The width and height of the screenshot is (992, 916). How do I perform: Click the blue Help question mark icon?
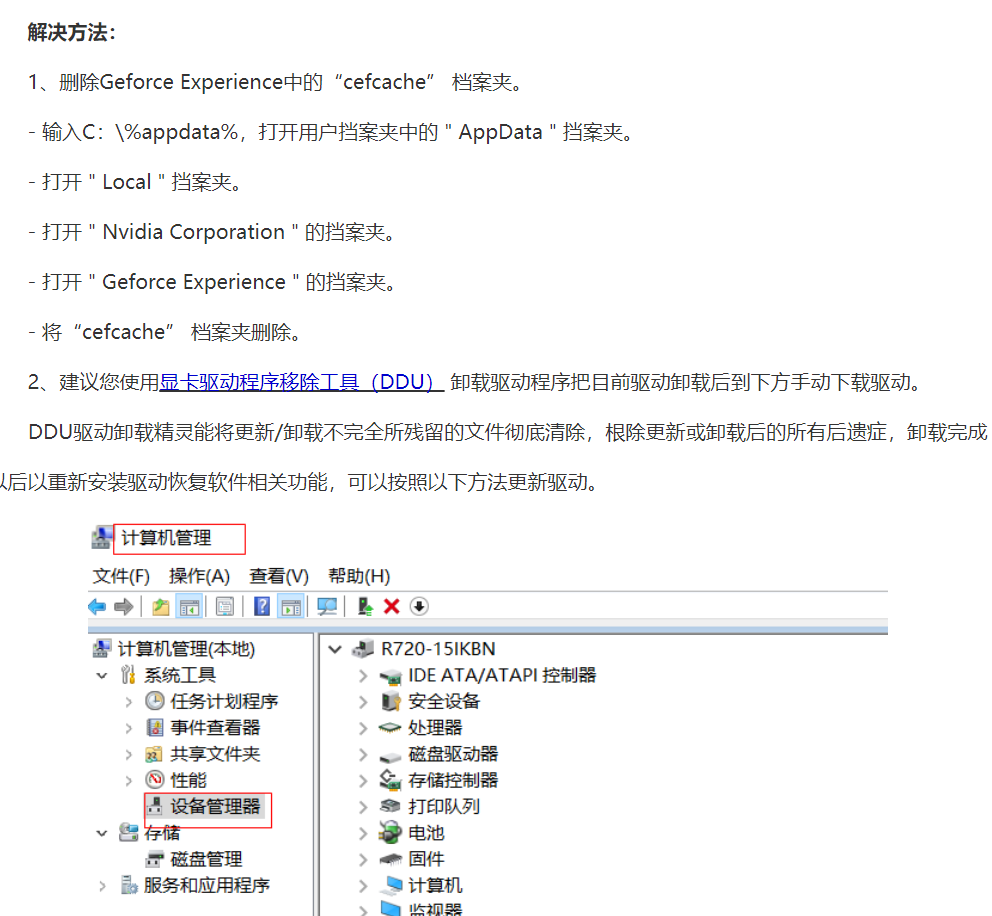262,607
